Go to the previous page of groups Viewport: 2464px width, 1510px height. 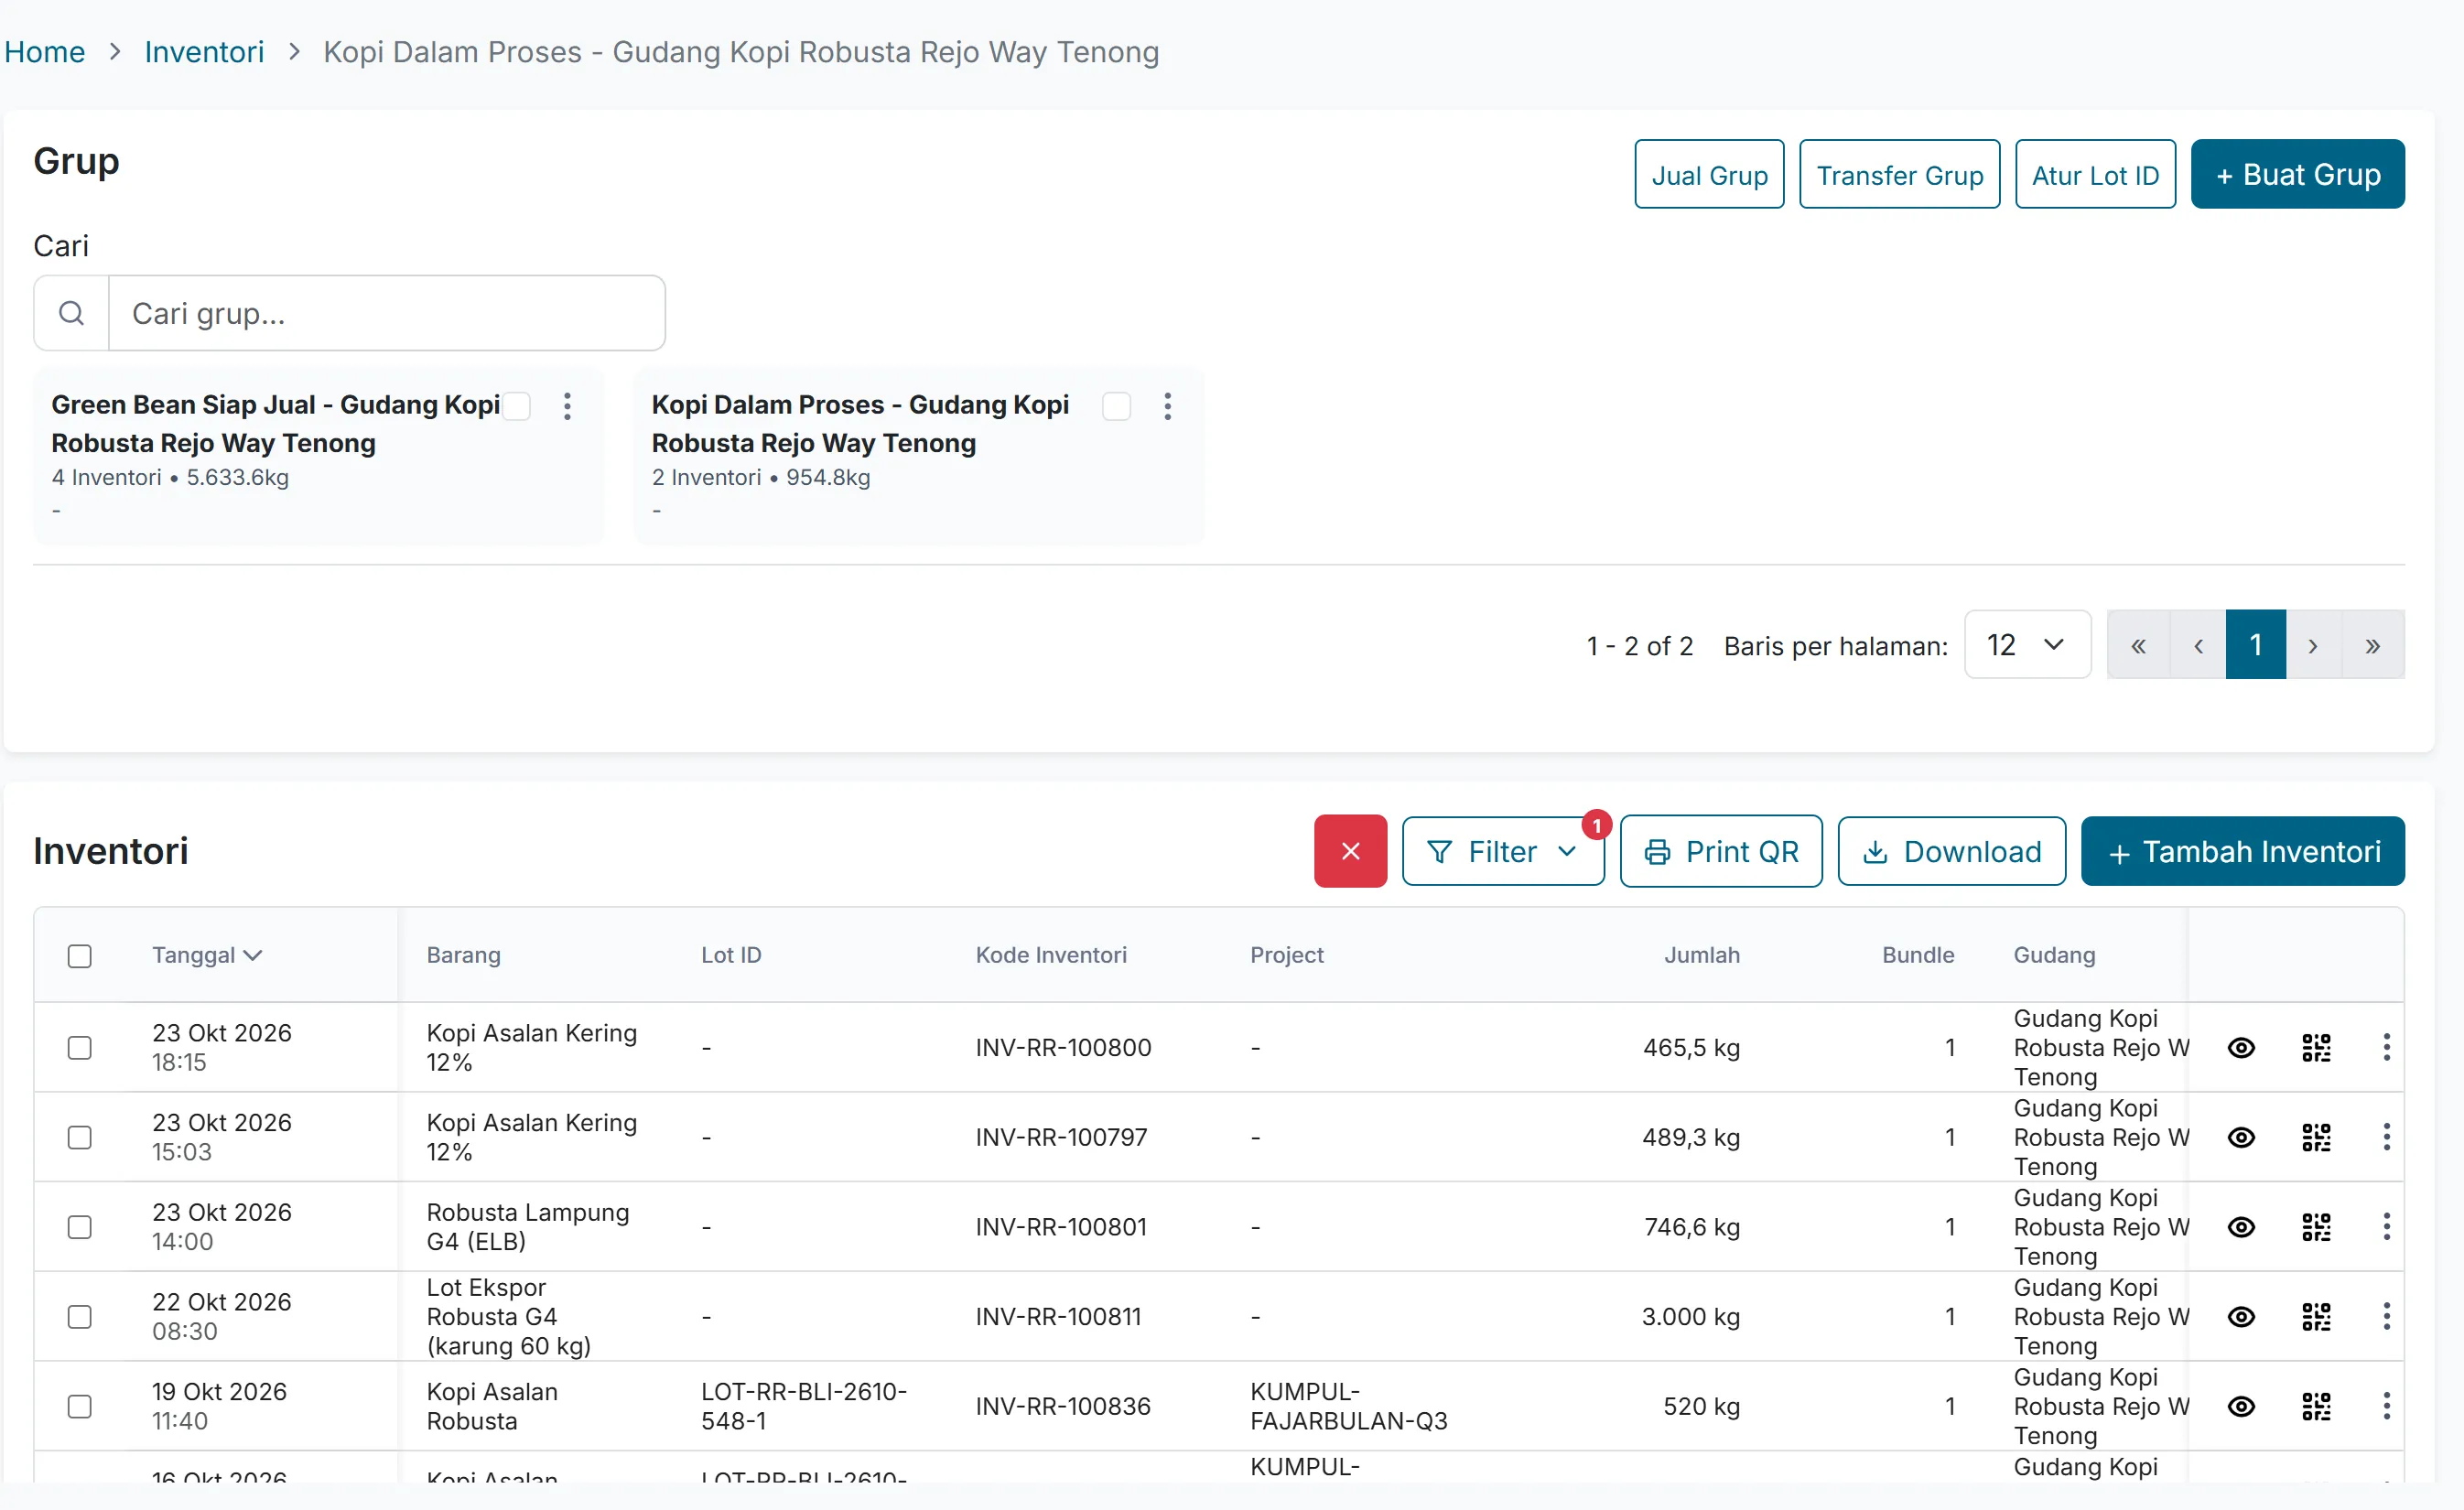coord(2198,645)
